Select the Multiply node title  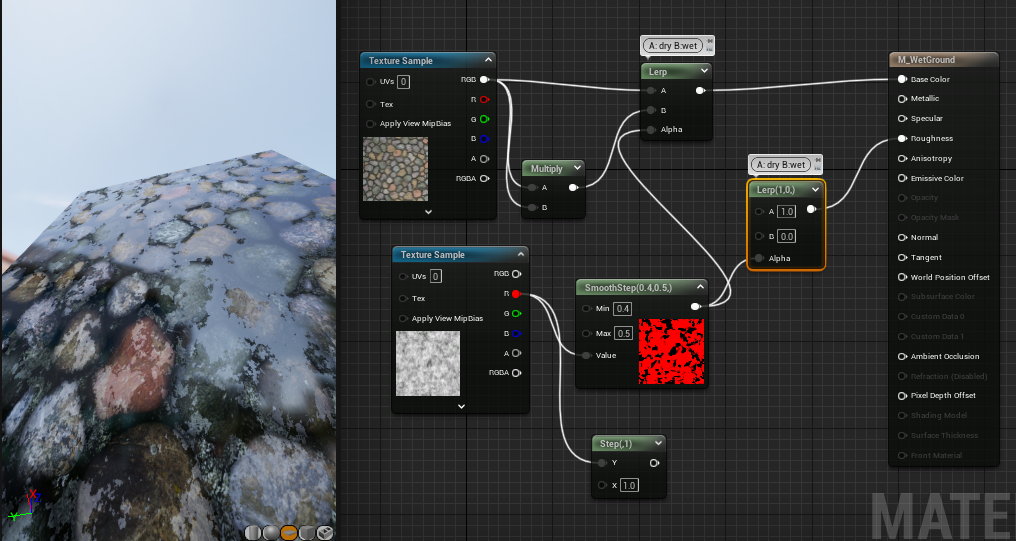546,168
